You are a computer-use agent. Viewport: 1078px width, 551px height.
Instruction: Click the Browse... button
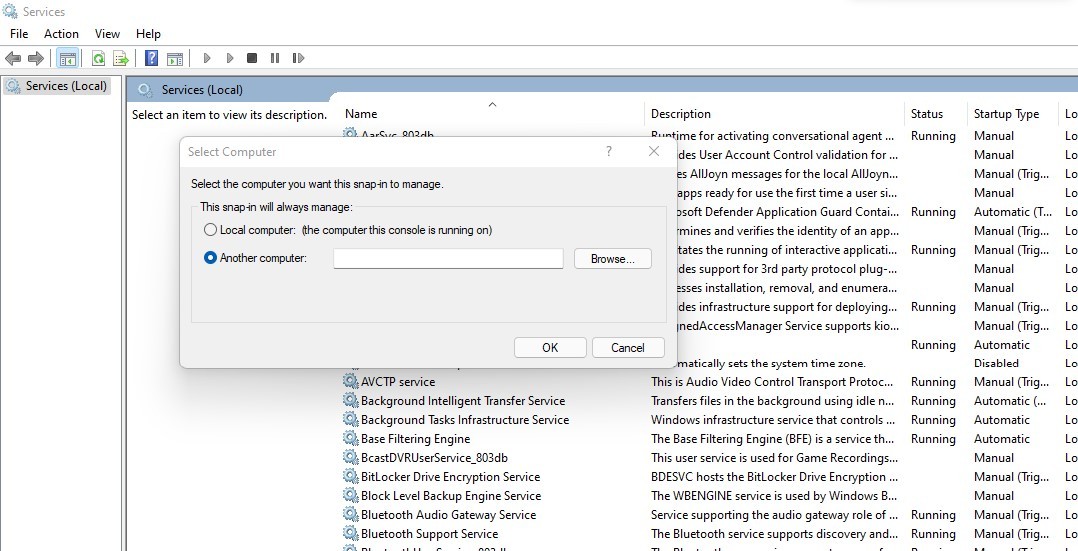(612, 259)
